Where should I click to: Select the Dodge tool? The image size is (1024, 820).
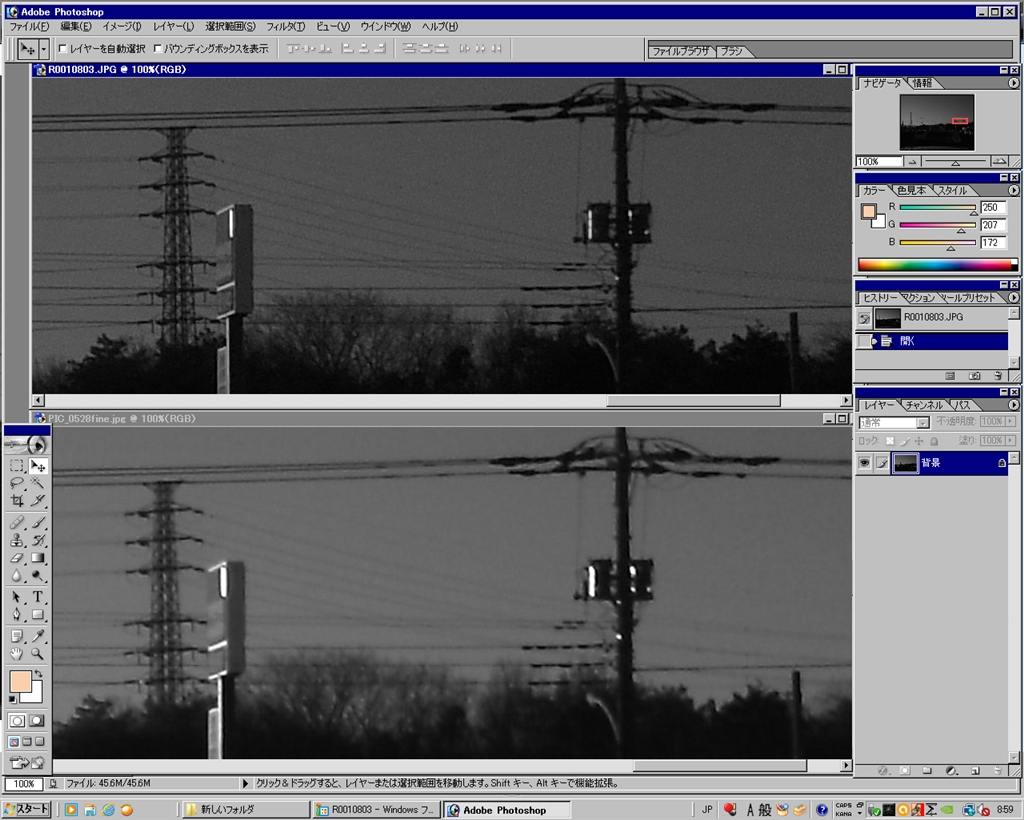point(38,576)
